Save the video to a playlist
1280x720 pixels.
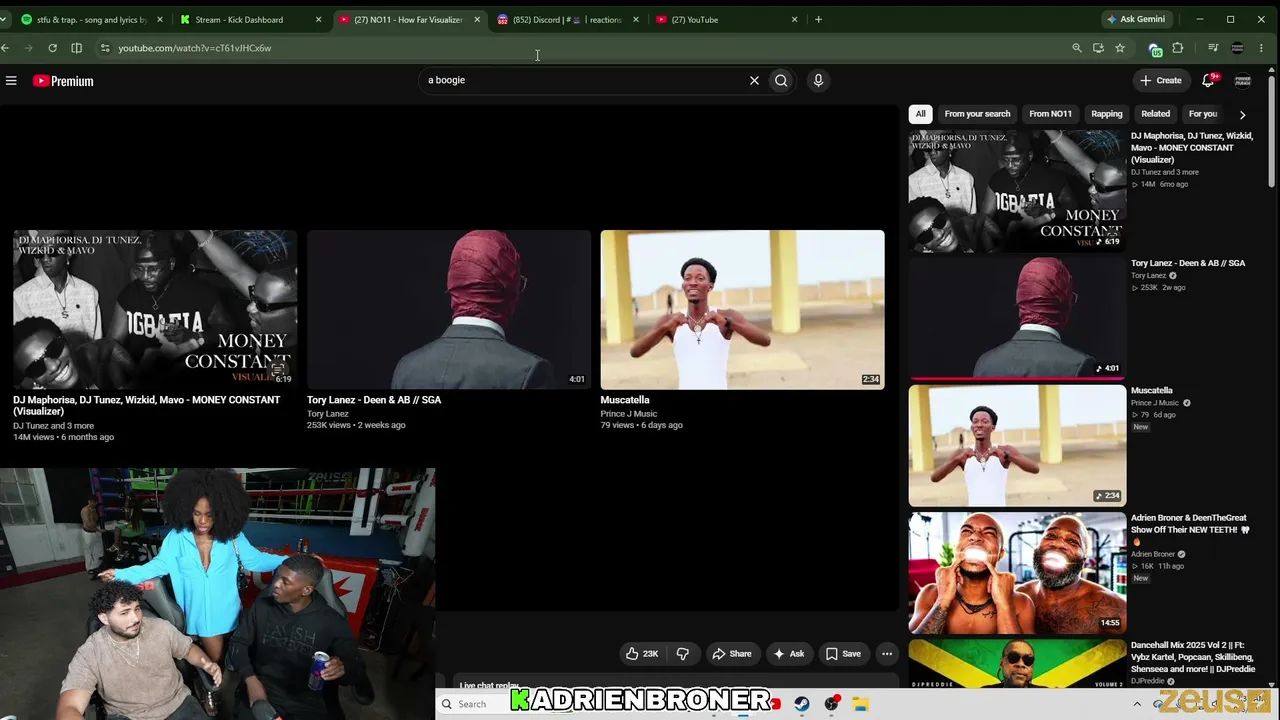point(843,654)
